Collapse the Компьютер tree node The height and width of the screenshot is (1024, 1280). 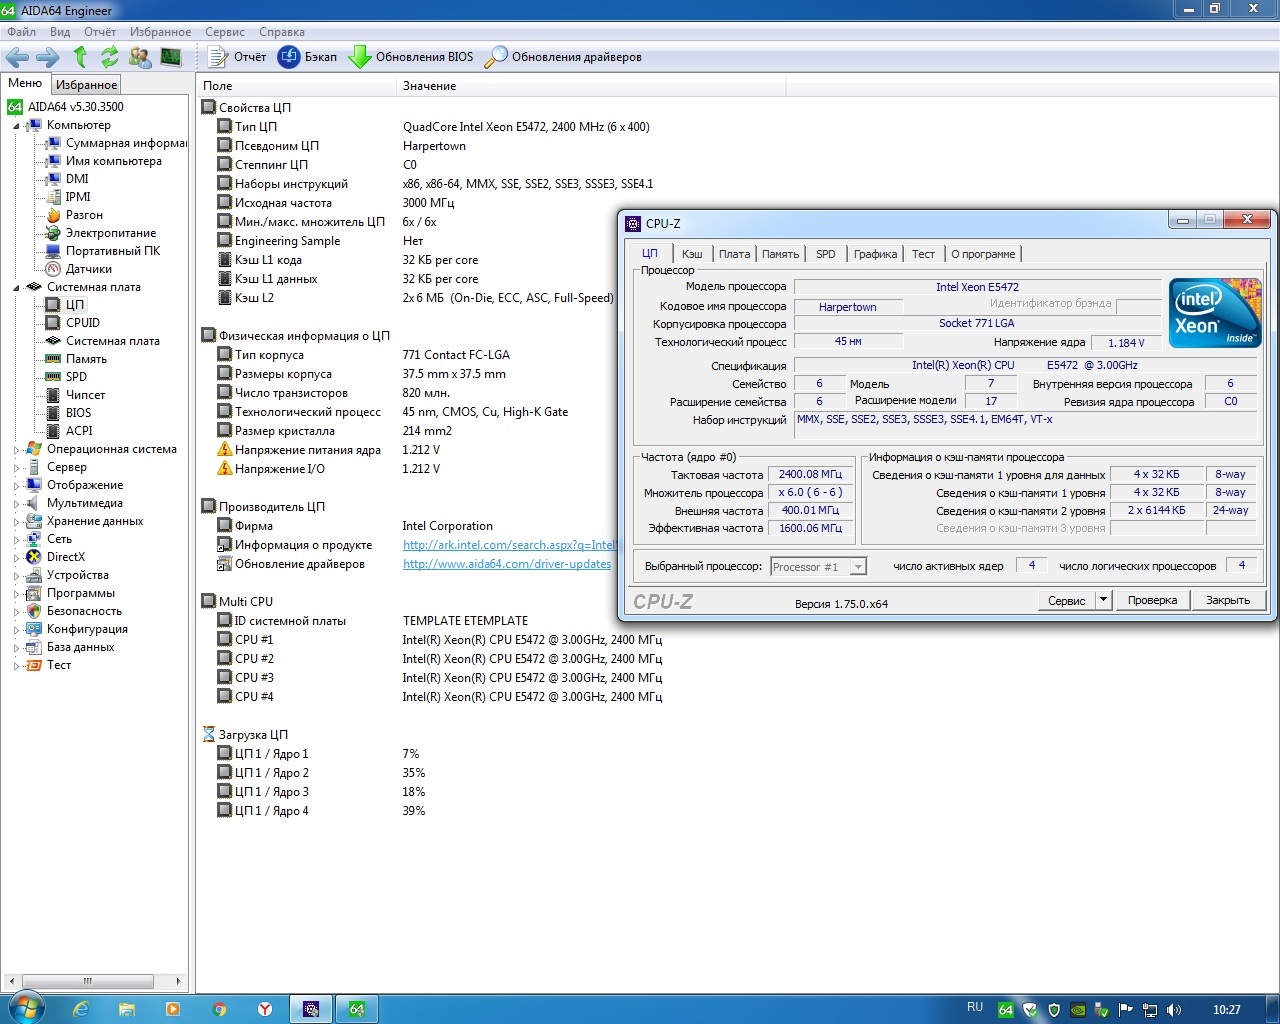tap(16, 126)
